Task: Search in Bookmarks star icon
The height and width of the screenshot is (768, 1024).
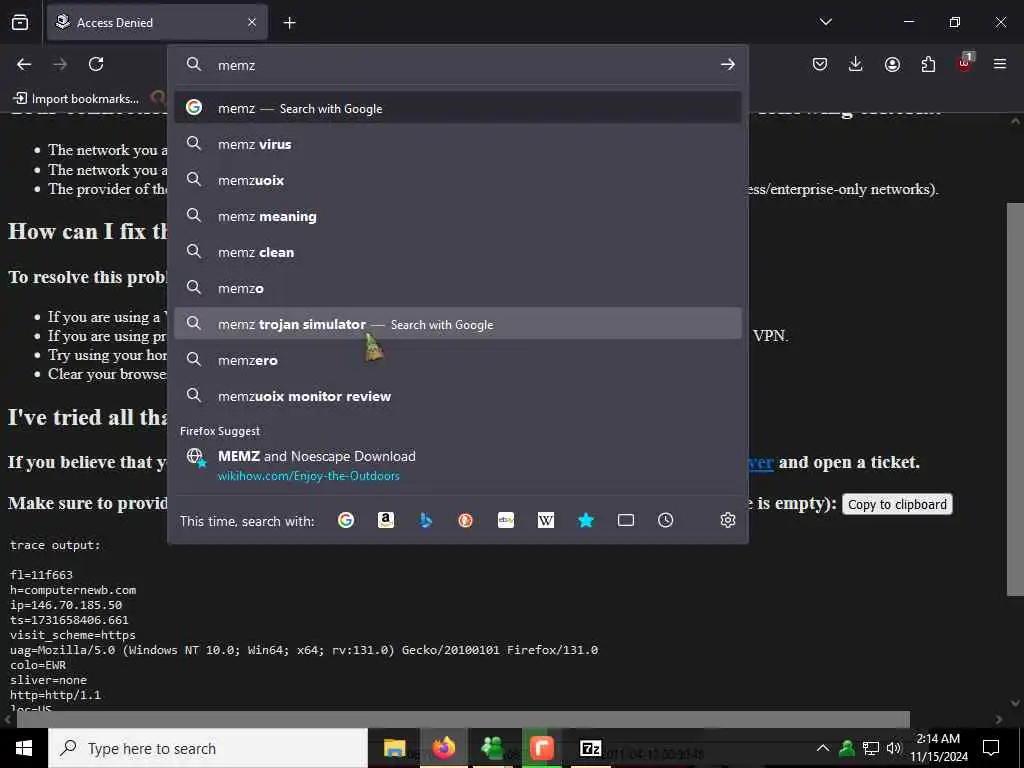Action: pyautogui.click(x=586, y=520)
